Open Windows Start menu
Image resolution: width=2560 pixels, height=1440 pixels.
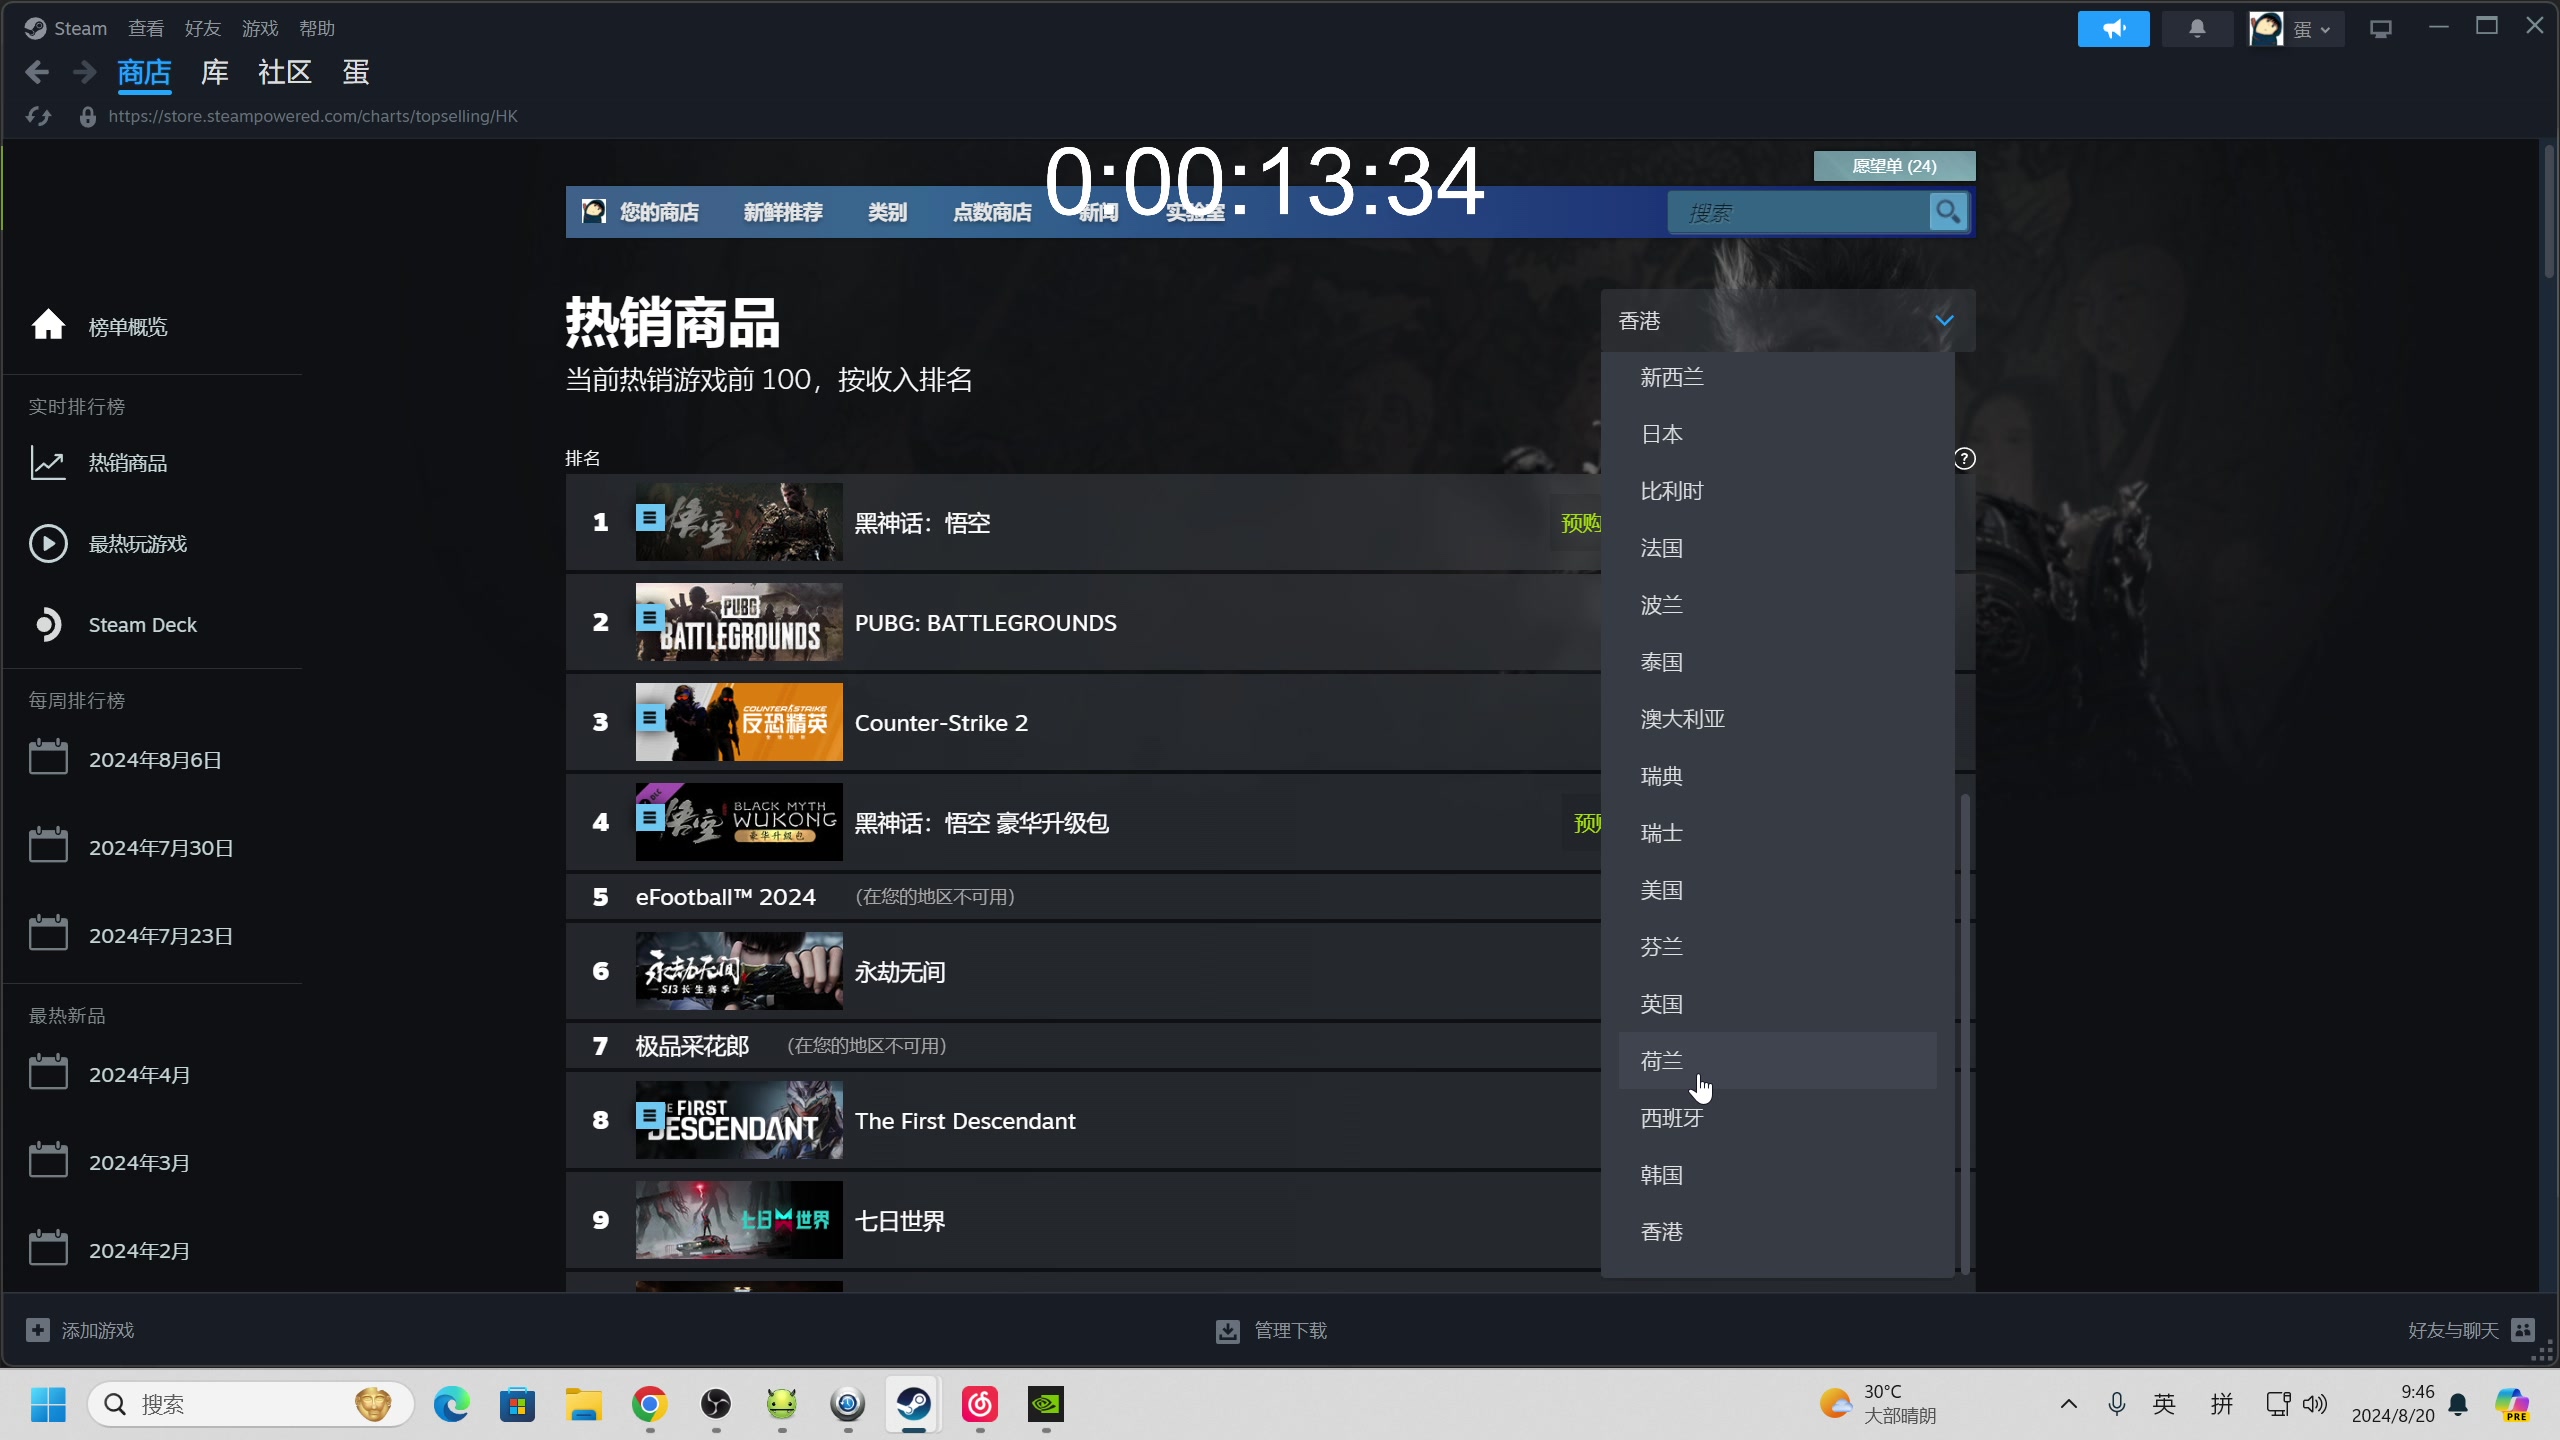coord(48,1405)
